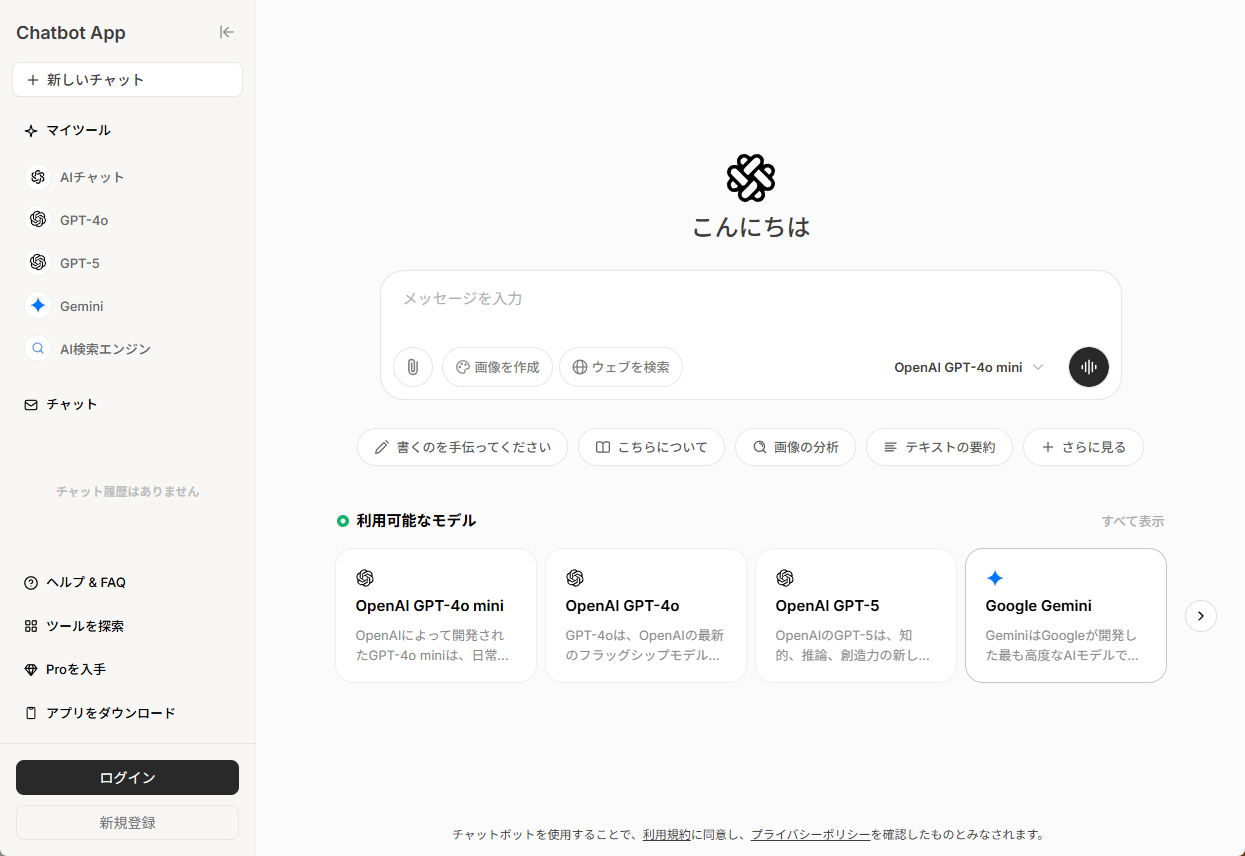The height and width of the screenshot is (856, 1245).
Task: Open GPT-5 from the sidebar tools
Action: [127, 262]
